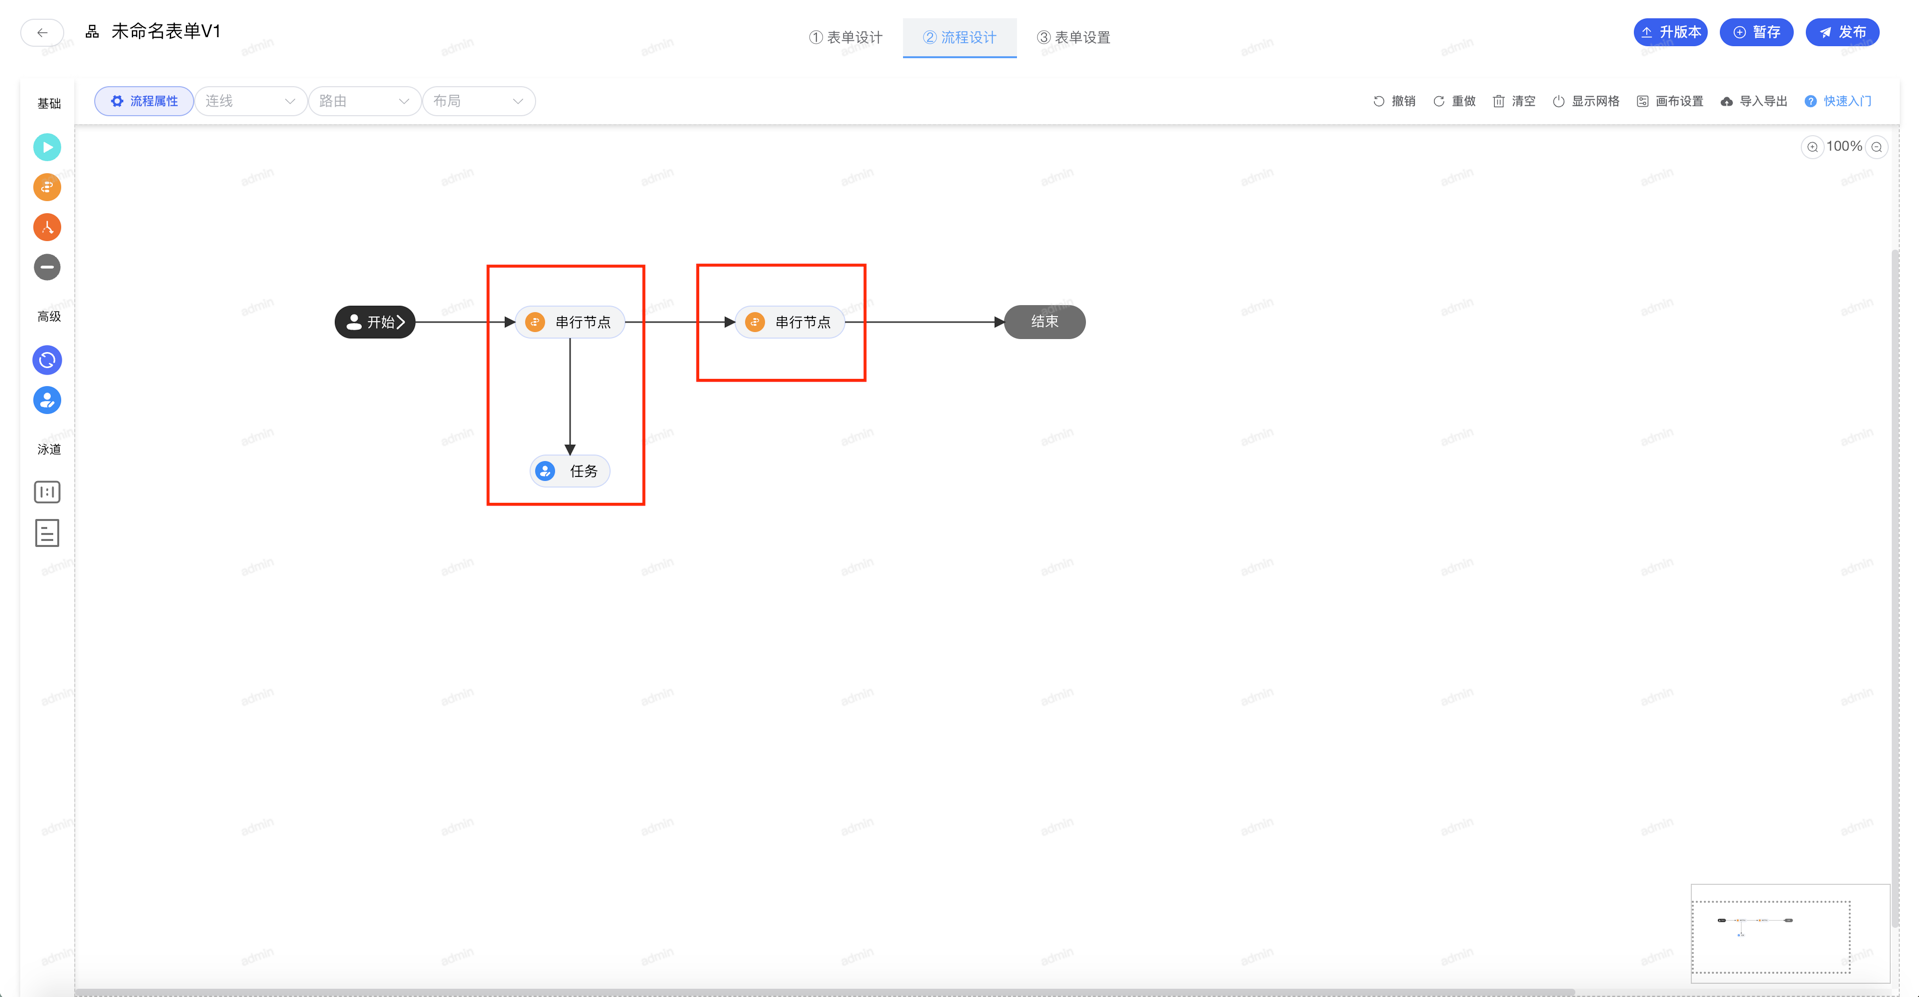The image size is (1919, 997).
Task: Expand the 路由 dropdown
Action: coord(364,101)
